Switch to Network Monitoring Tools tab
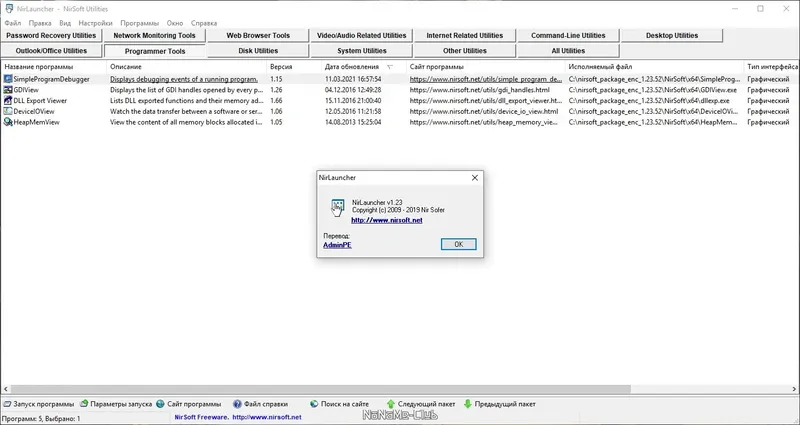 [155, 35]
